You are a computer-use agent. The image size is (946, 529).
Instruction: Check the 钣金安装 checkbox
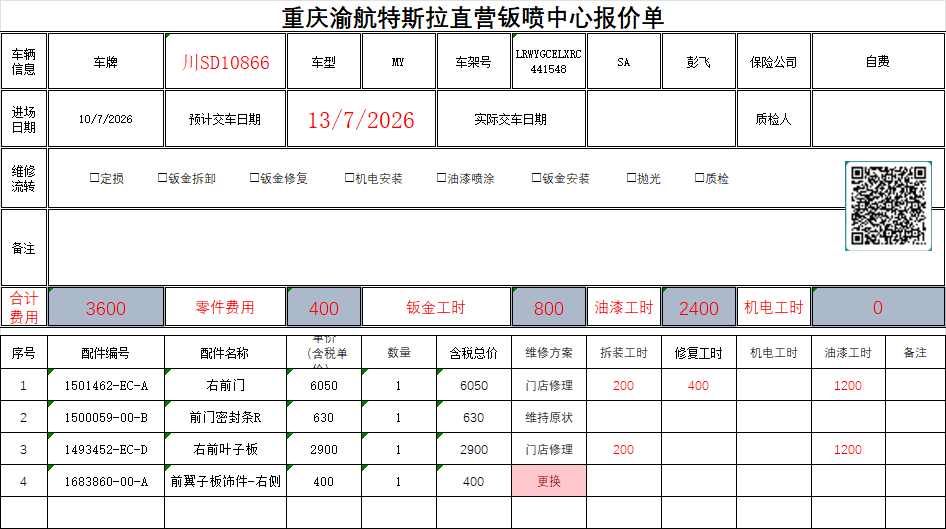[536, 178]
